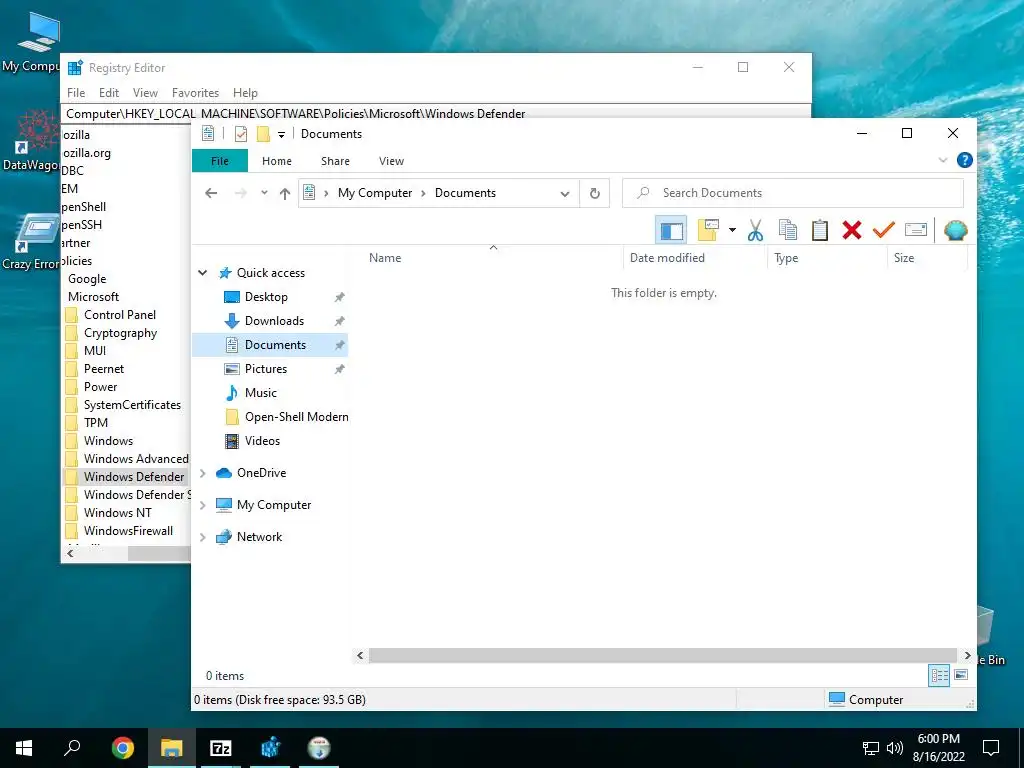The image size is (1024, 768).
Task: Open the Home ribbon tab
Action: (x=277, y=161)
